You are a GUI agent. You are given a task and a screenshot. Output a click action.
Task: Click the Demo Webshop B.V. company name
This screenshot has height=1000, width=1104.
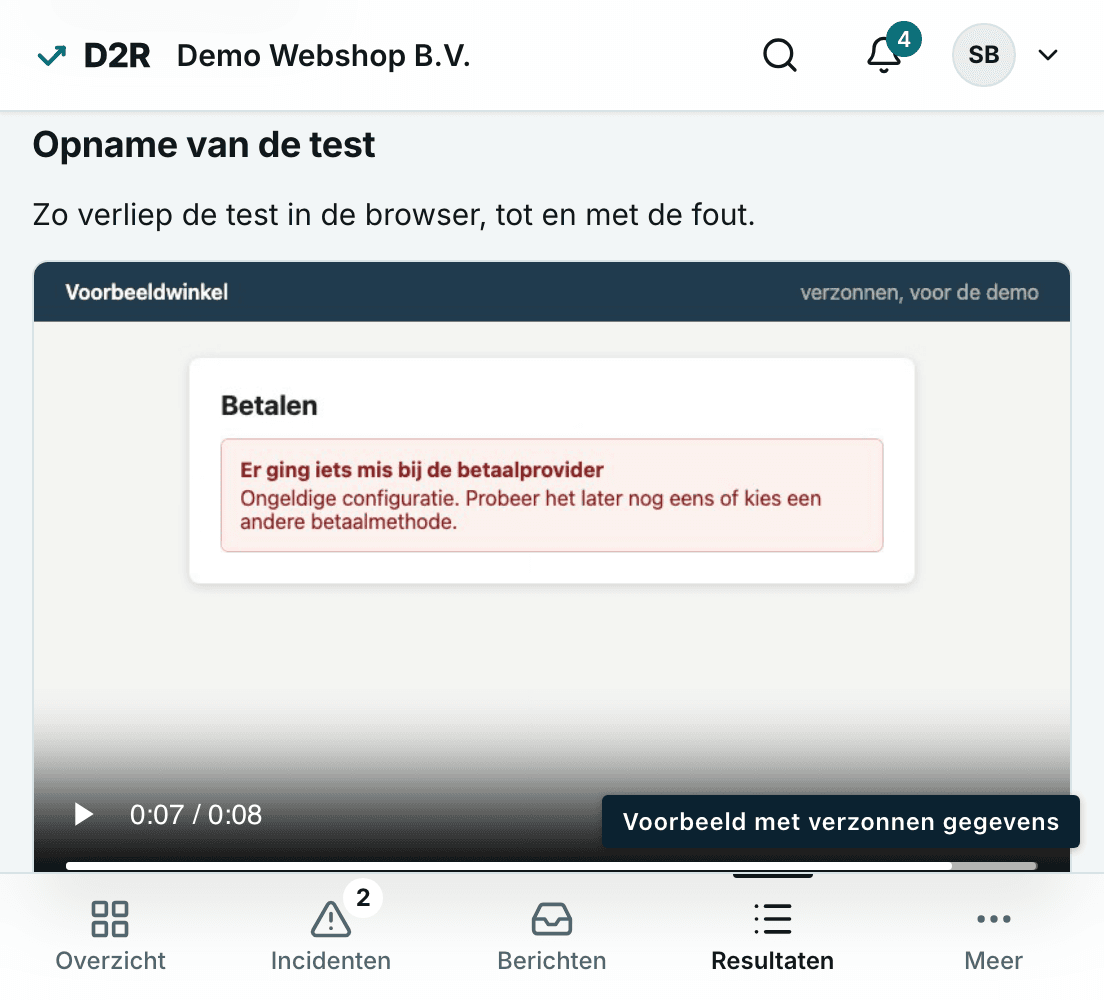(x=323, y=56)
